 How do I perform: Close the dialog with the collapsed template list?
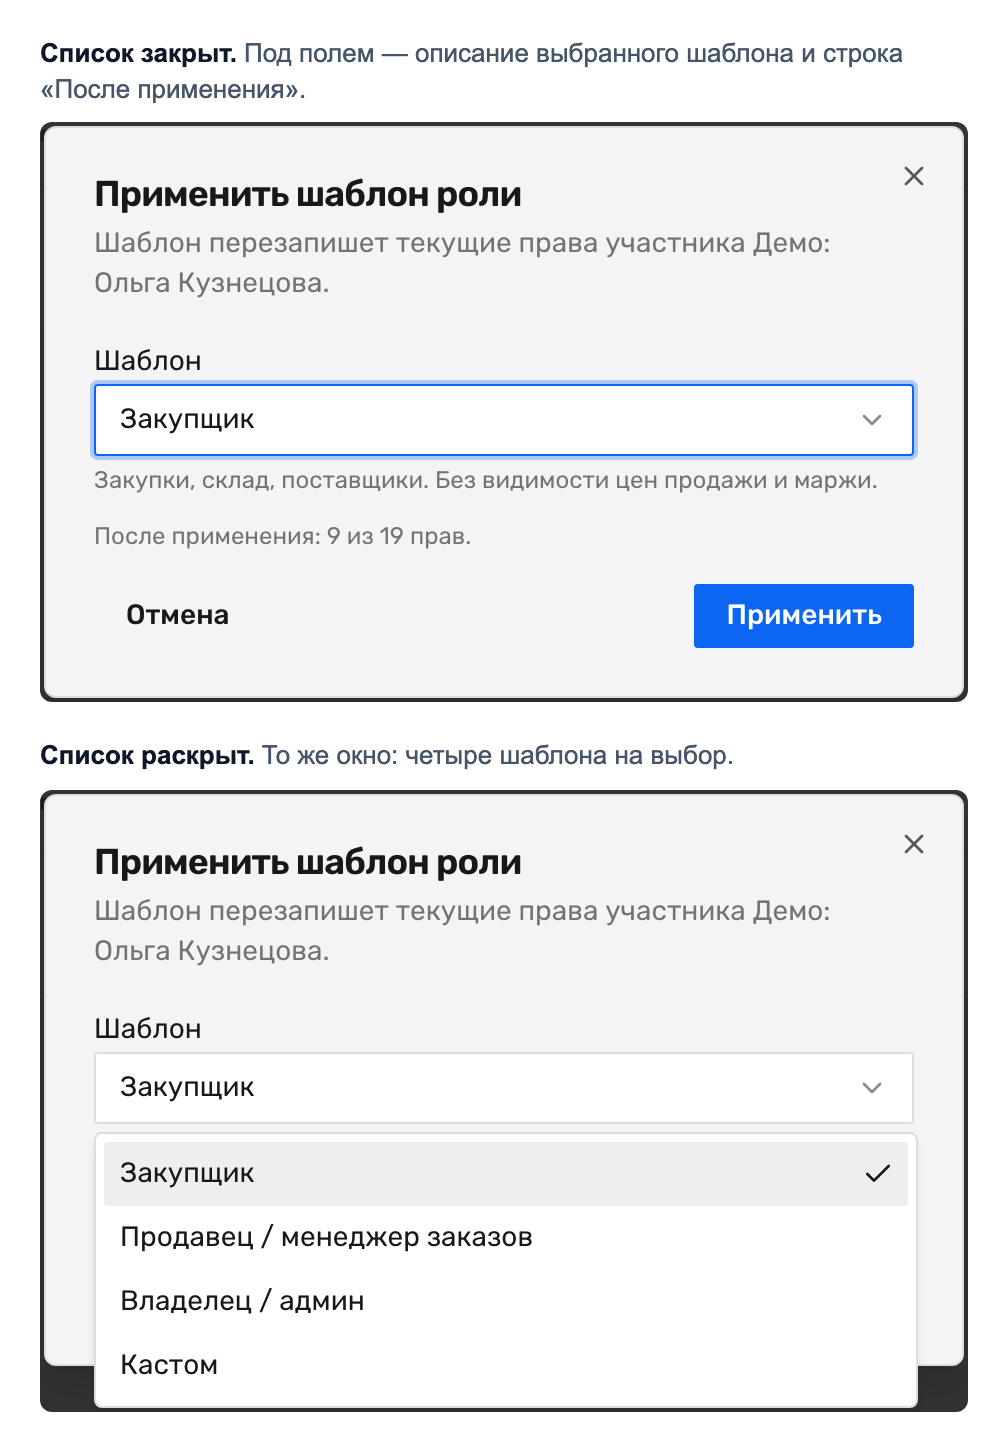pos(913,176)
